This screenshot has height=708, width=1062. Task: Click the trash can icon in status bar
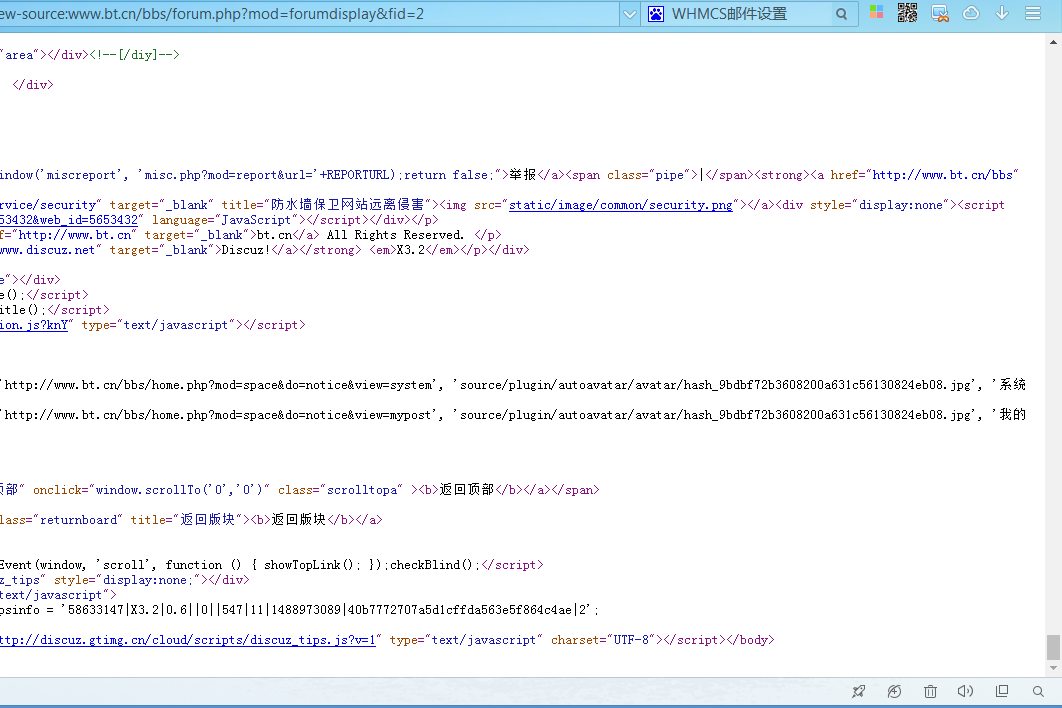point(931,691)
